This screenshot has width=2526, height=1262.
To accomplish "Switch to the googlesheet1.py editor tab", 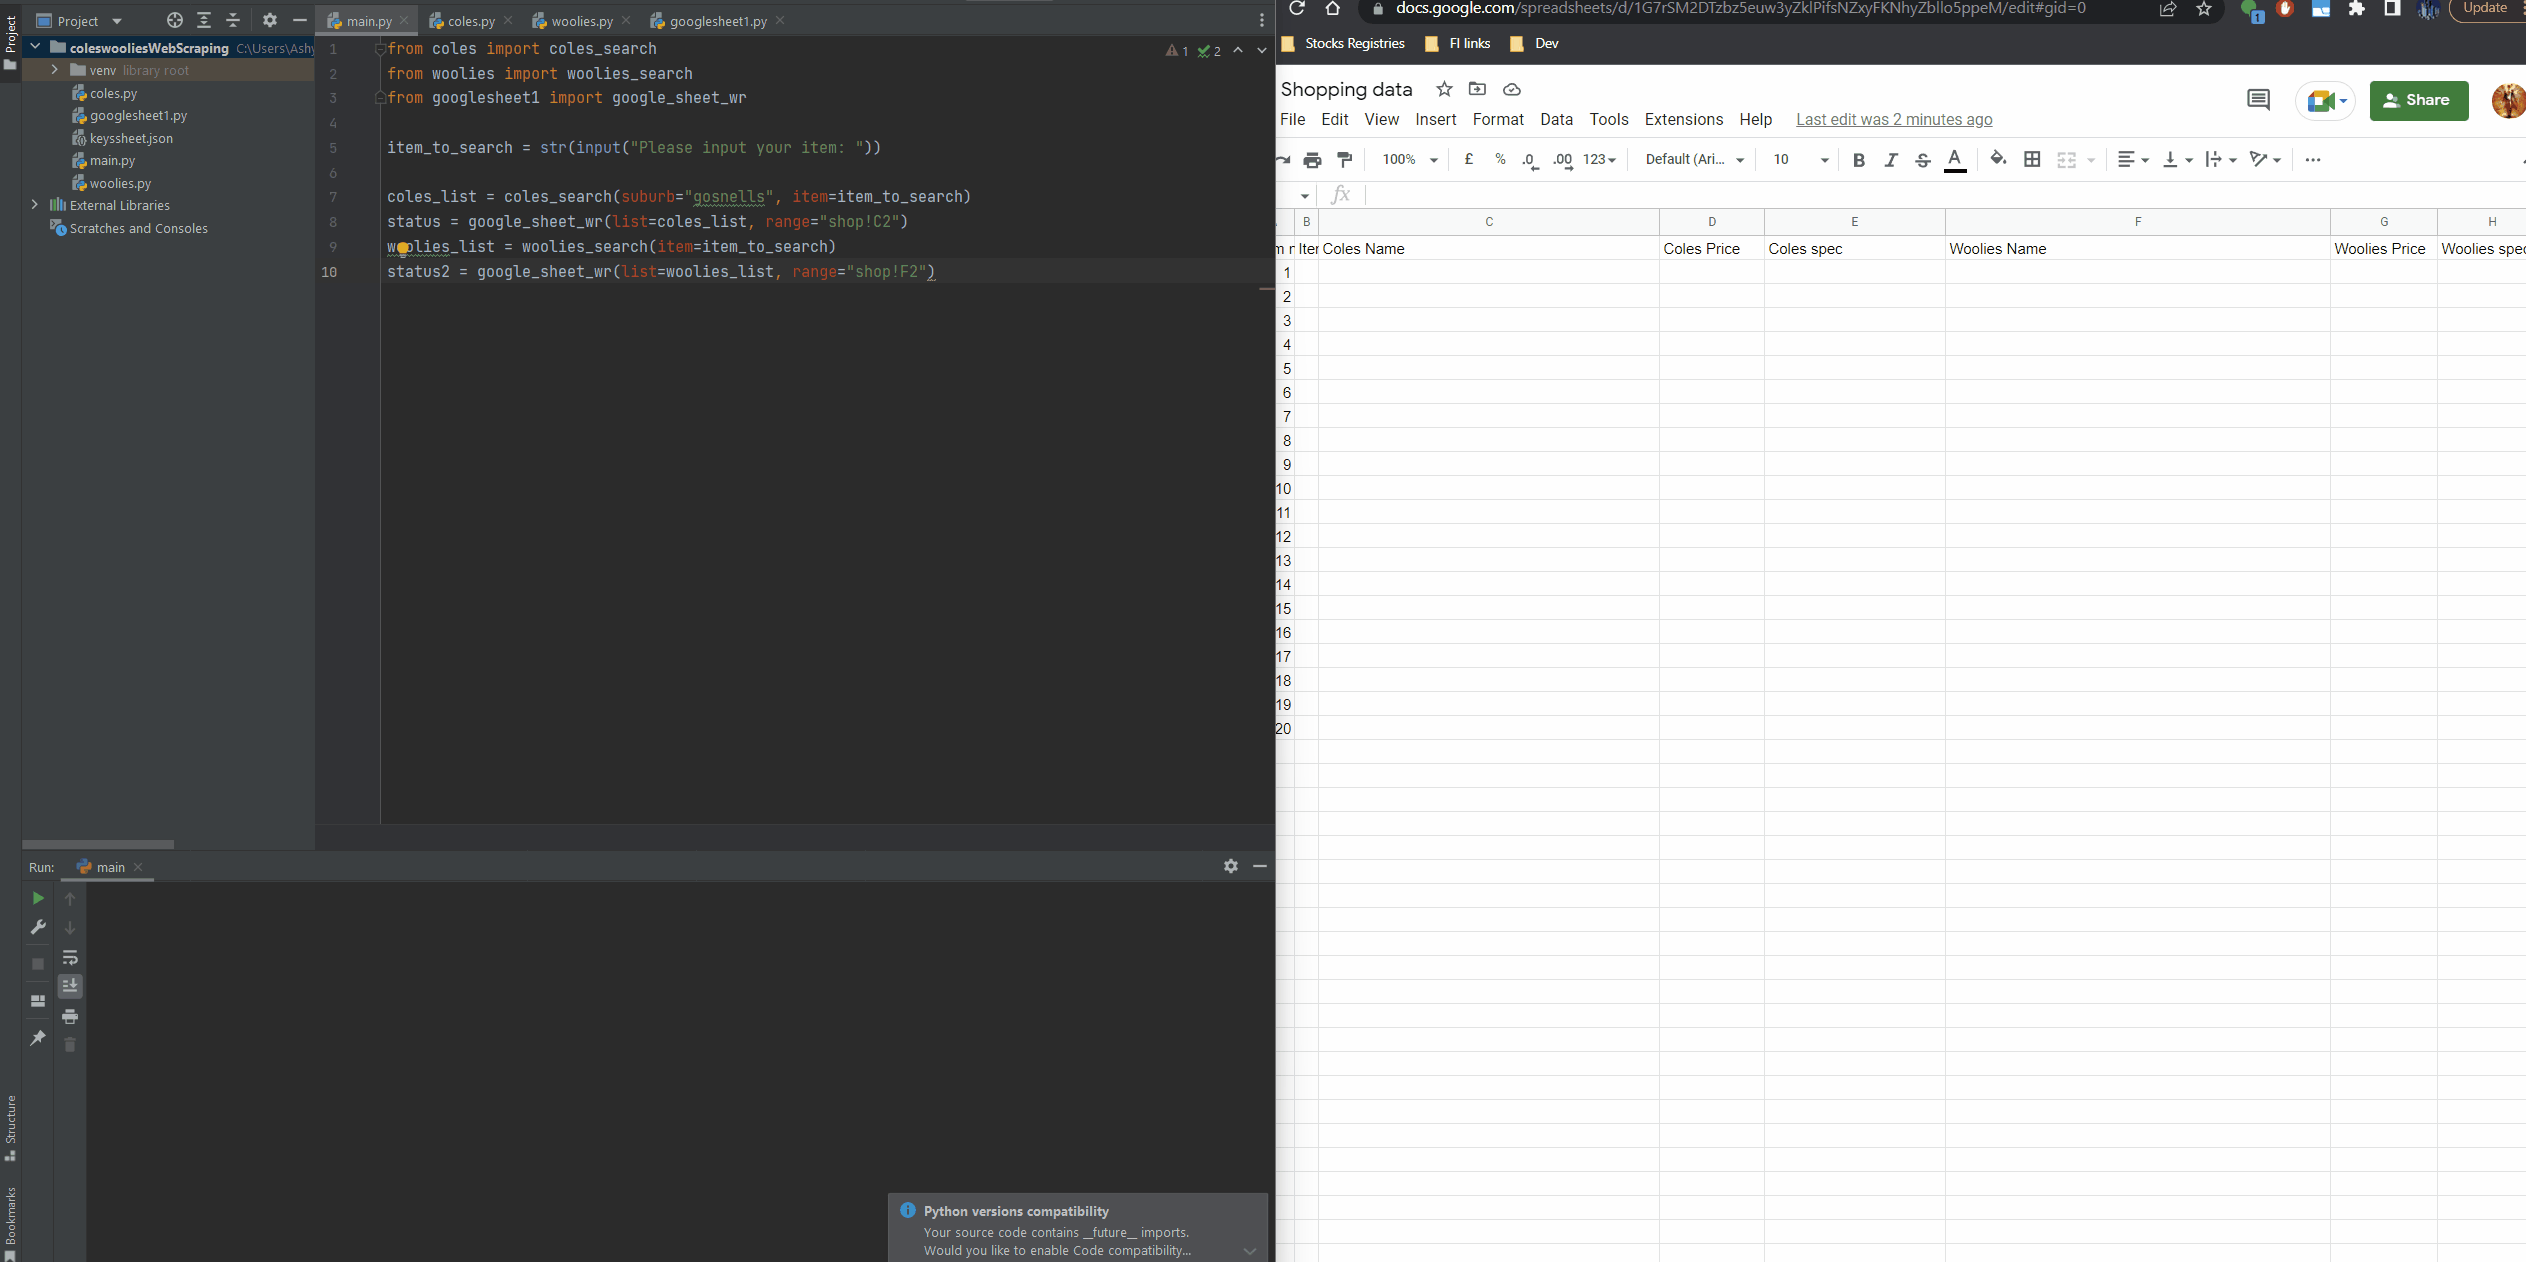I will click(717, 21).
